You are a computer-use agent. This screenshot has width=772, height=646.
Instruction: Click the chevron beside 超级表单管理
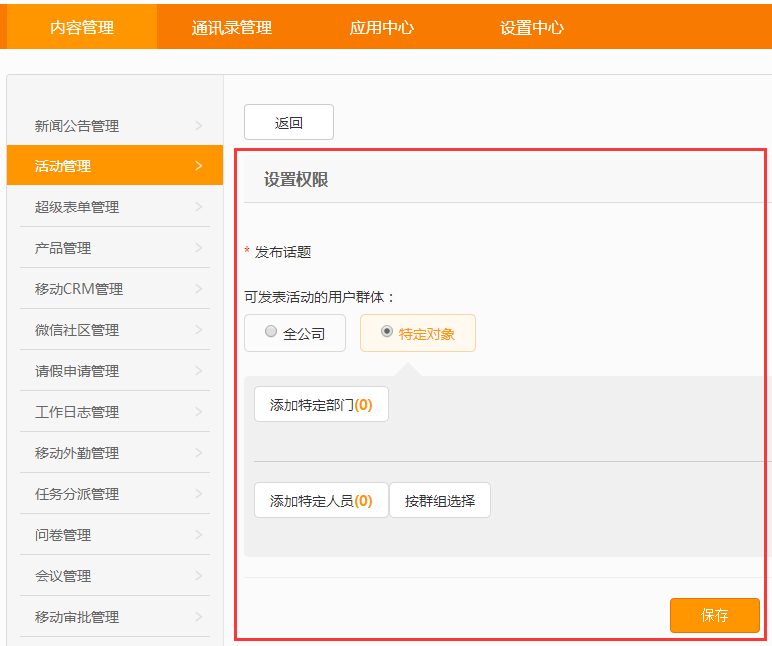[x=199, y=207]
